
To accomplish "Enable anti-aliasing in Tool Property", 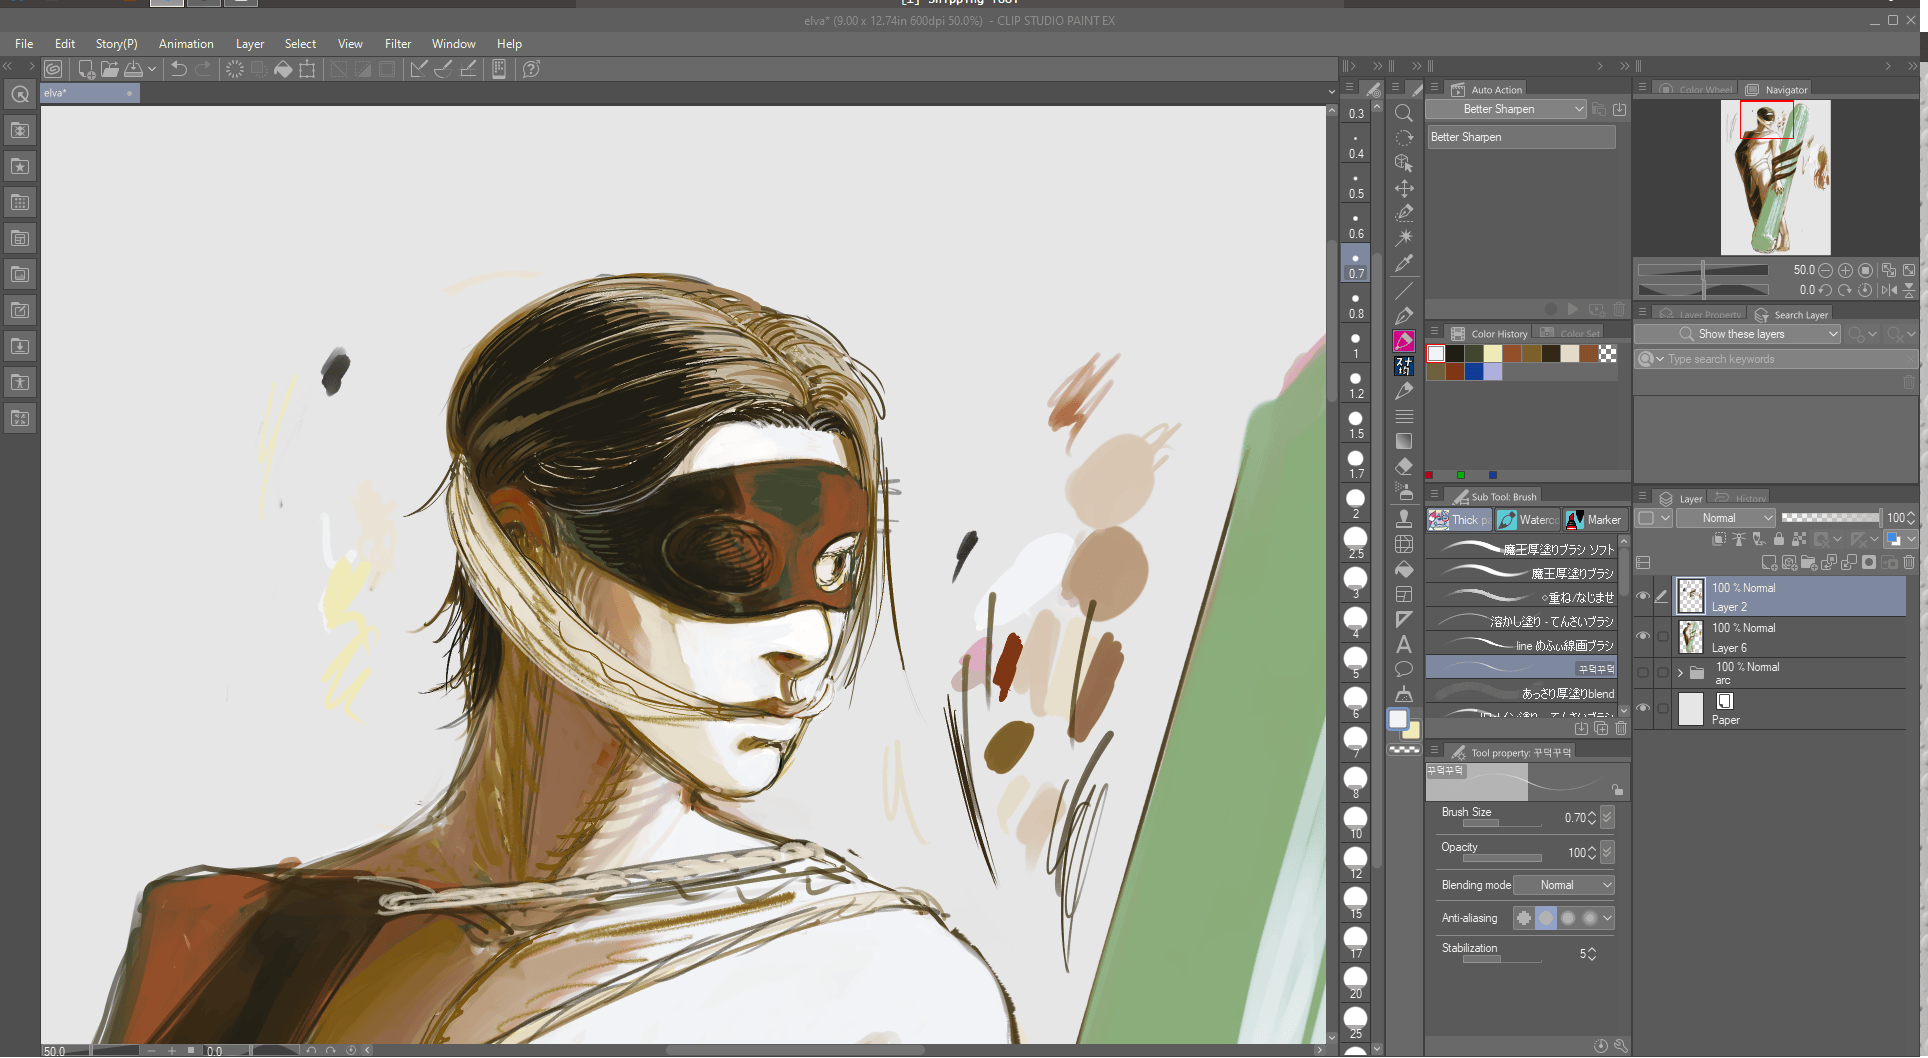I will (x=1546, y=918).
